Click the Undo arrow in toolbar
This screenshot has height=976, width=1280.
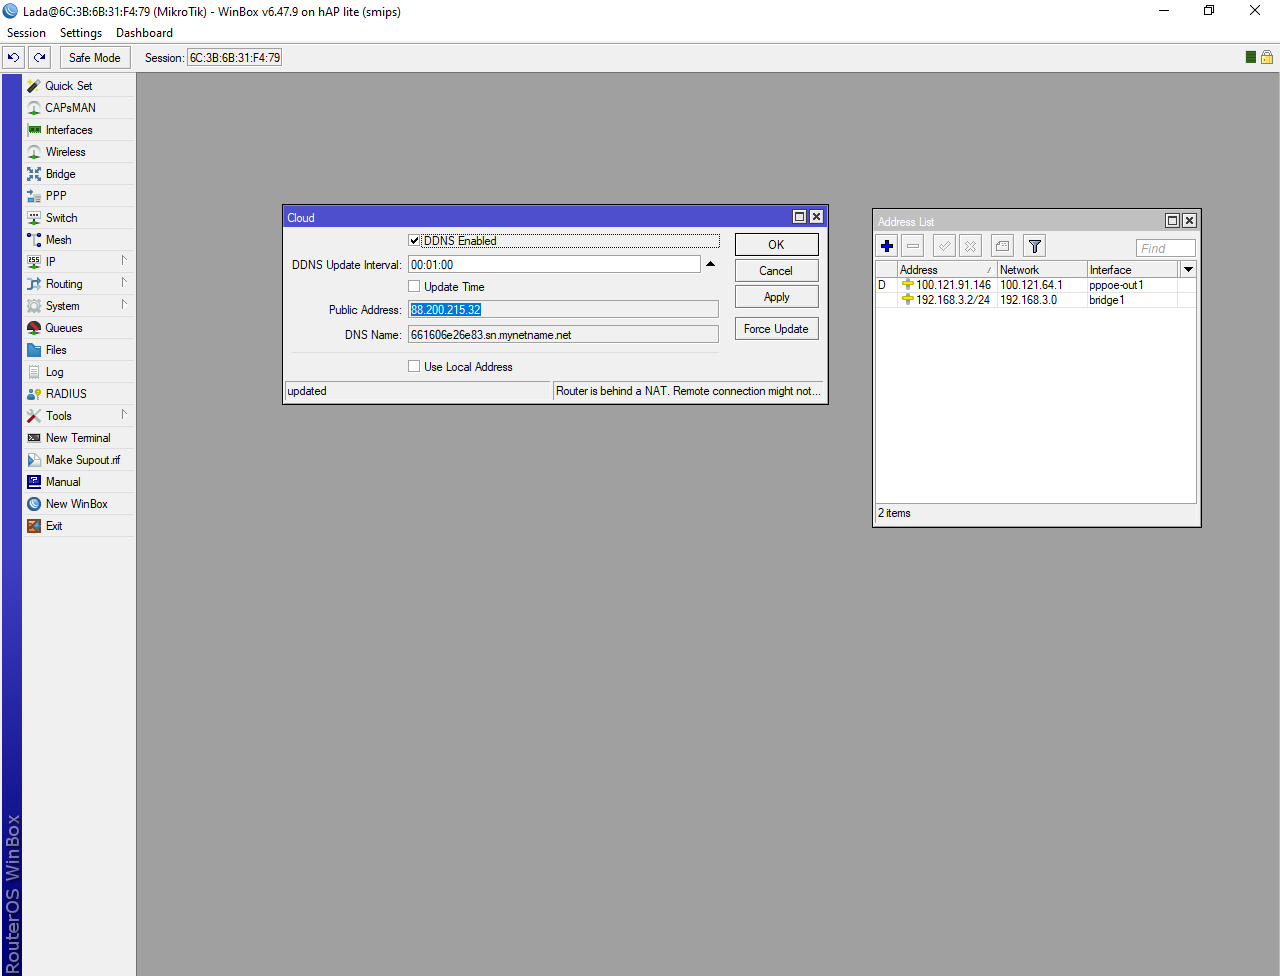coord(14,58)
